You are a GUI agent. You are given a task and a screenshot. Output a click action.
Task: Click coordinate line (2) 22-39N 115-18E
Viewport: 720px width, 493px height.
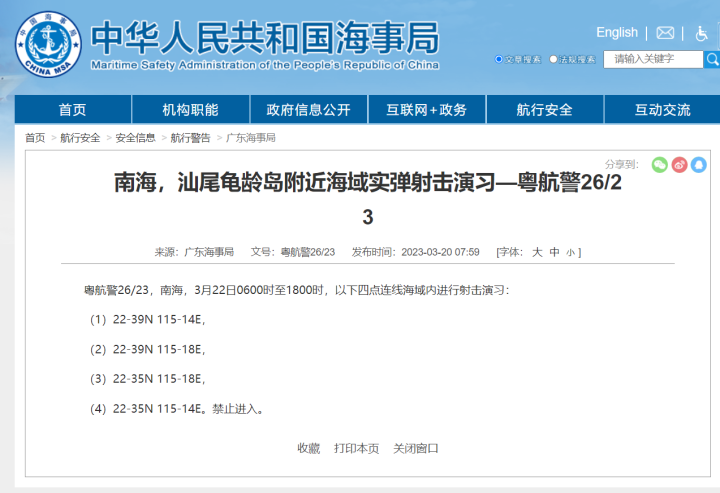(x=147, y=349)
